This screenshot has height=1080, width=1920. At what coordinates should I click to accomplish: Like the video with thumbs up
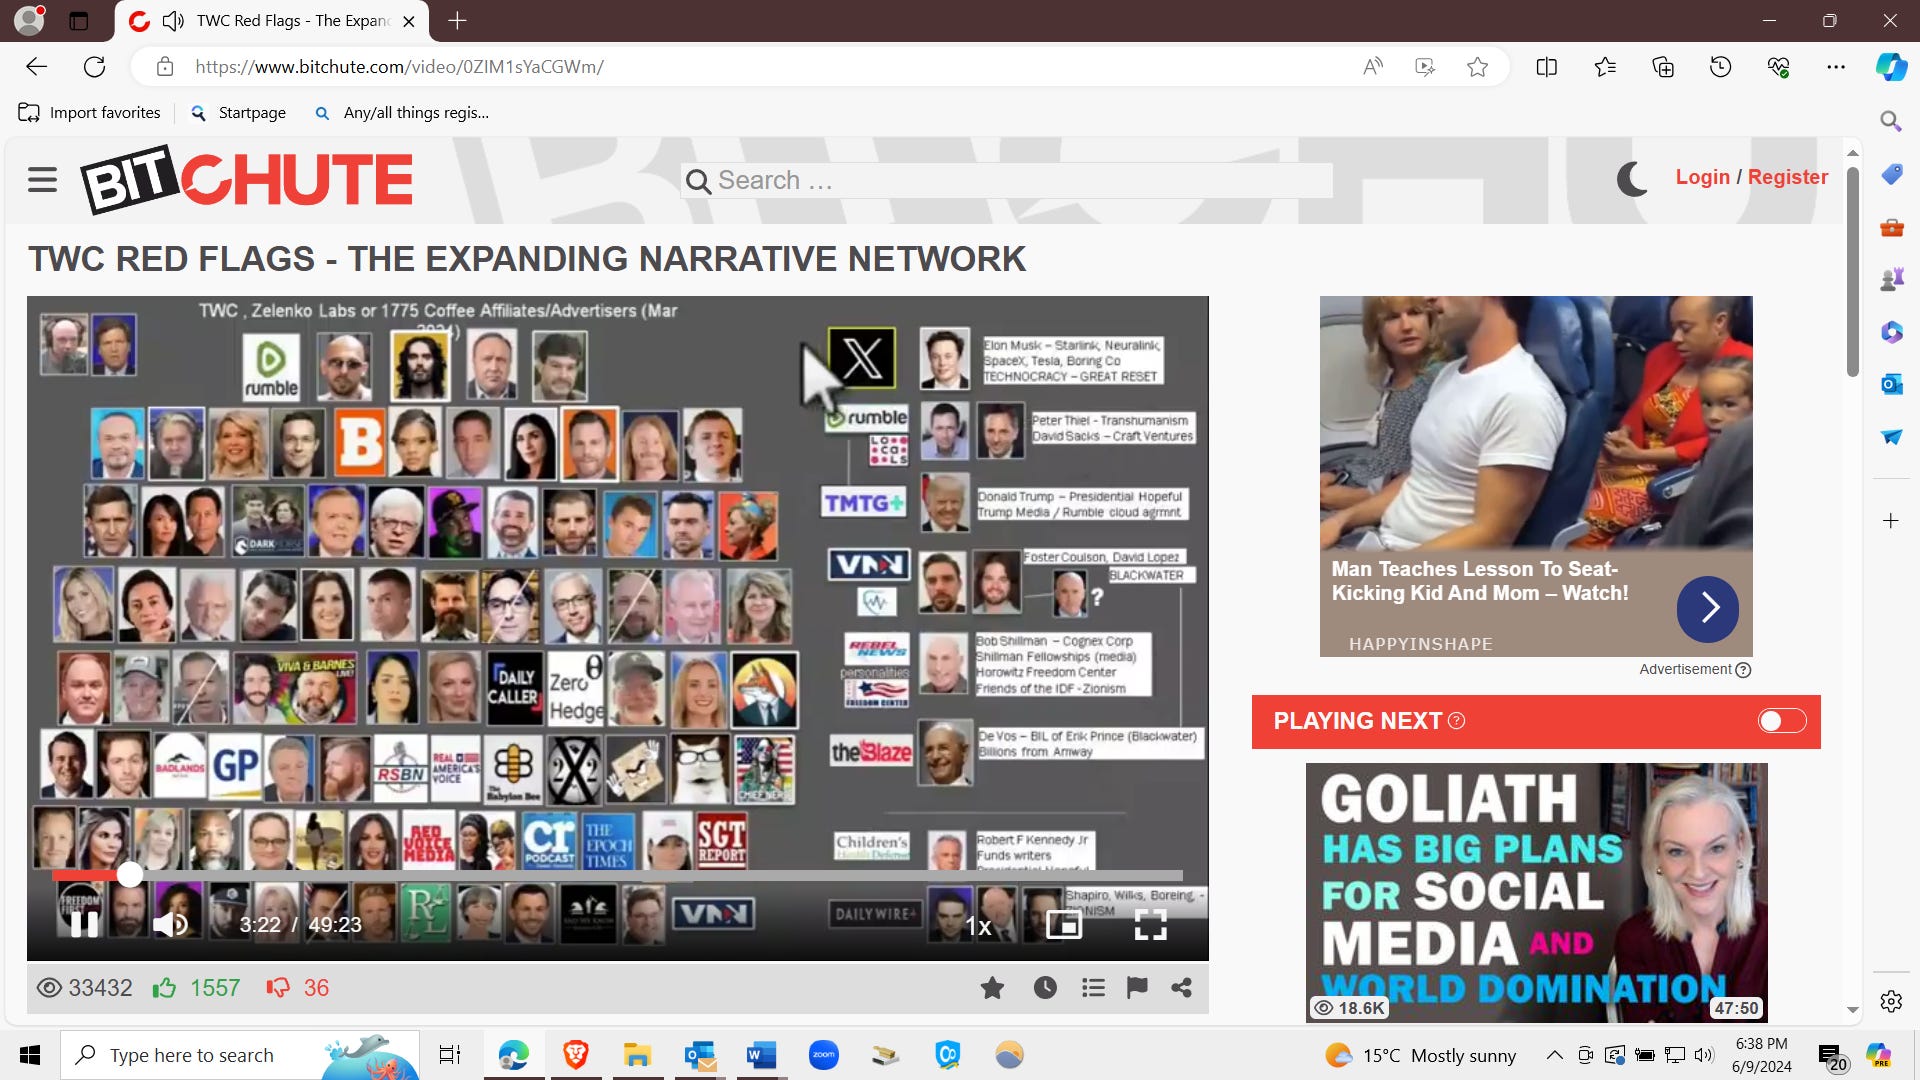pyautogui.click(x=164, y=988)
